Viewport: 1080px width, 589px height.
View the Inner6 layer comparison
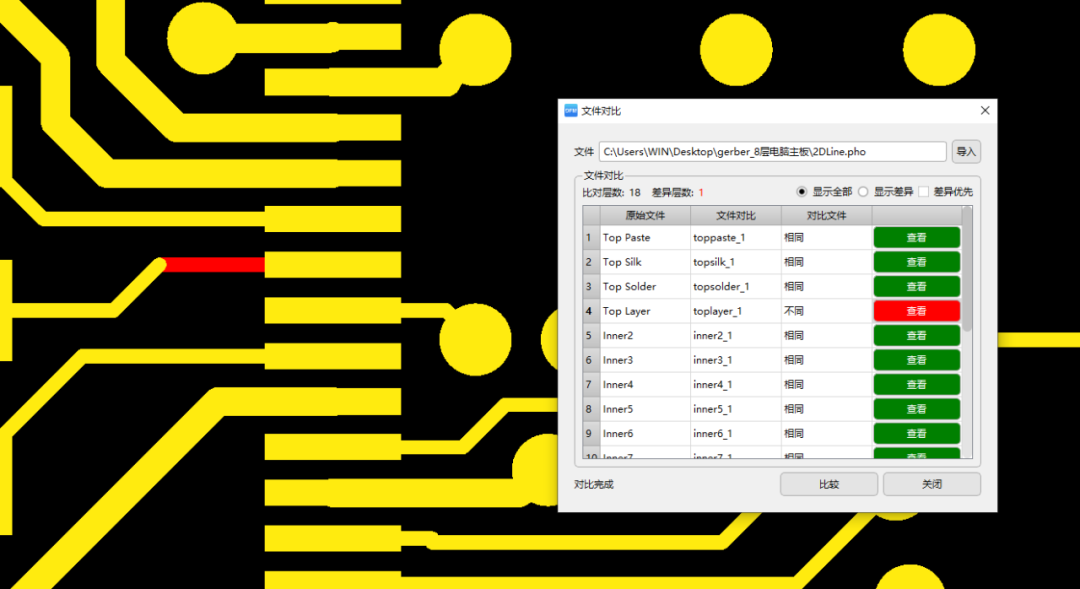click(917, 433)
